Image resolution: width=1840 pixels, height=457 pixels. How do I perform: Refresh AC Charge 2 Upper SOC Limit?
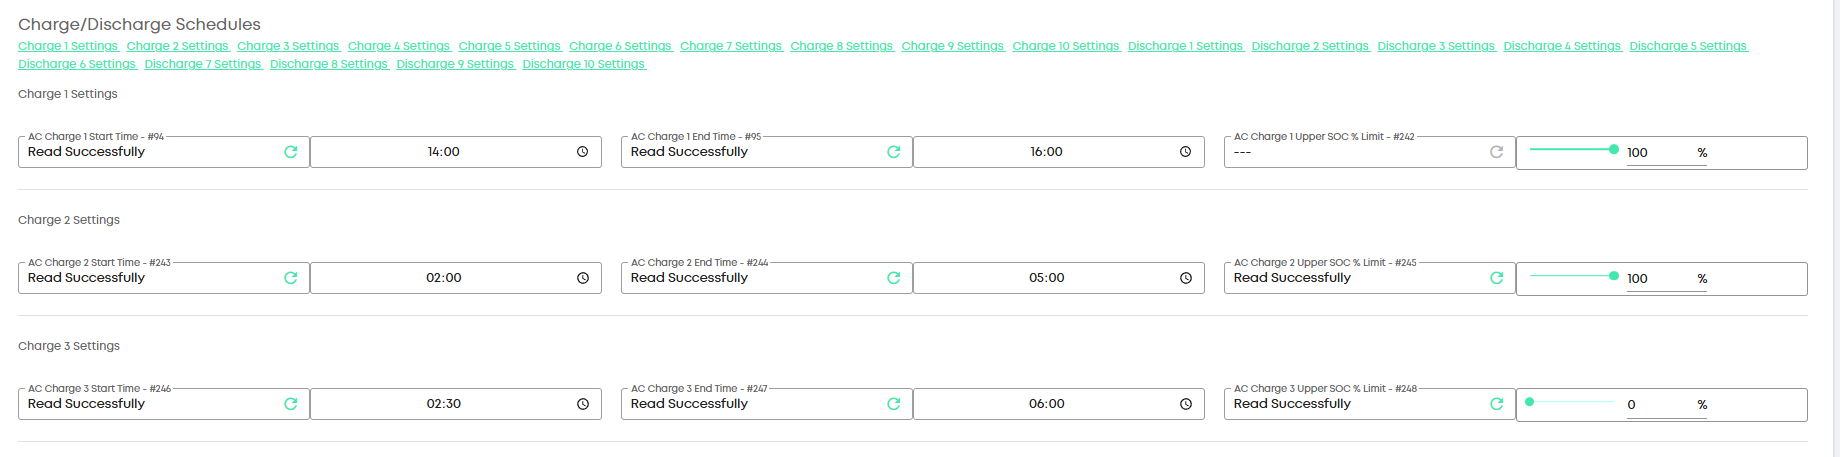coord(1497,278)
